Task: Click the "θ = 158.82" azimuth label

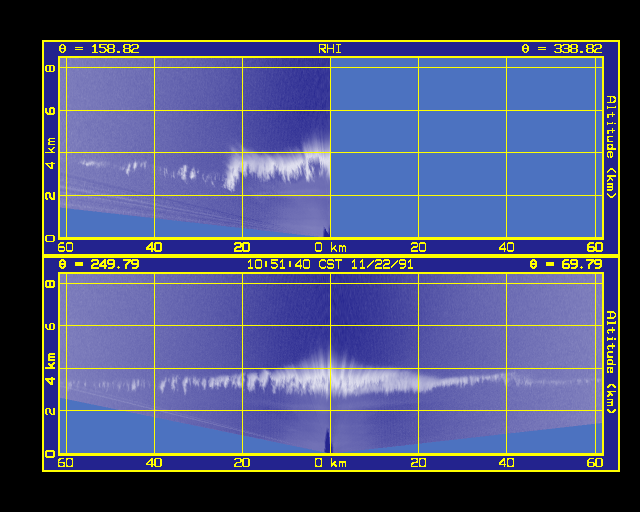Action: coord(99,49)
